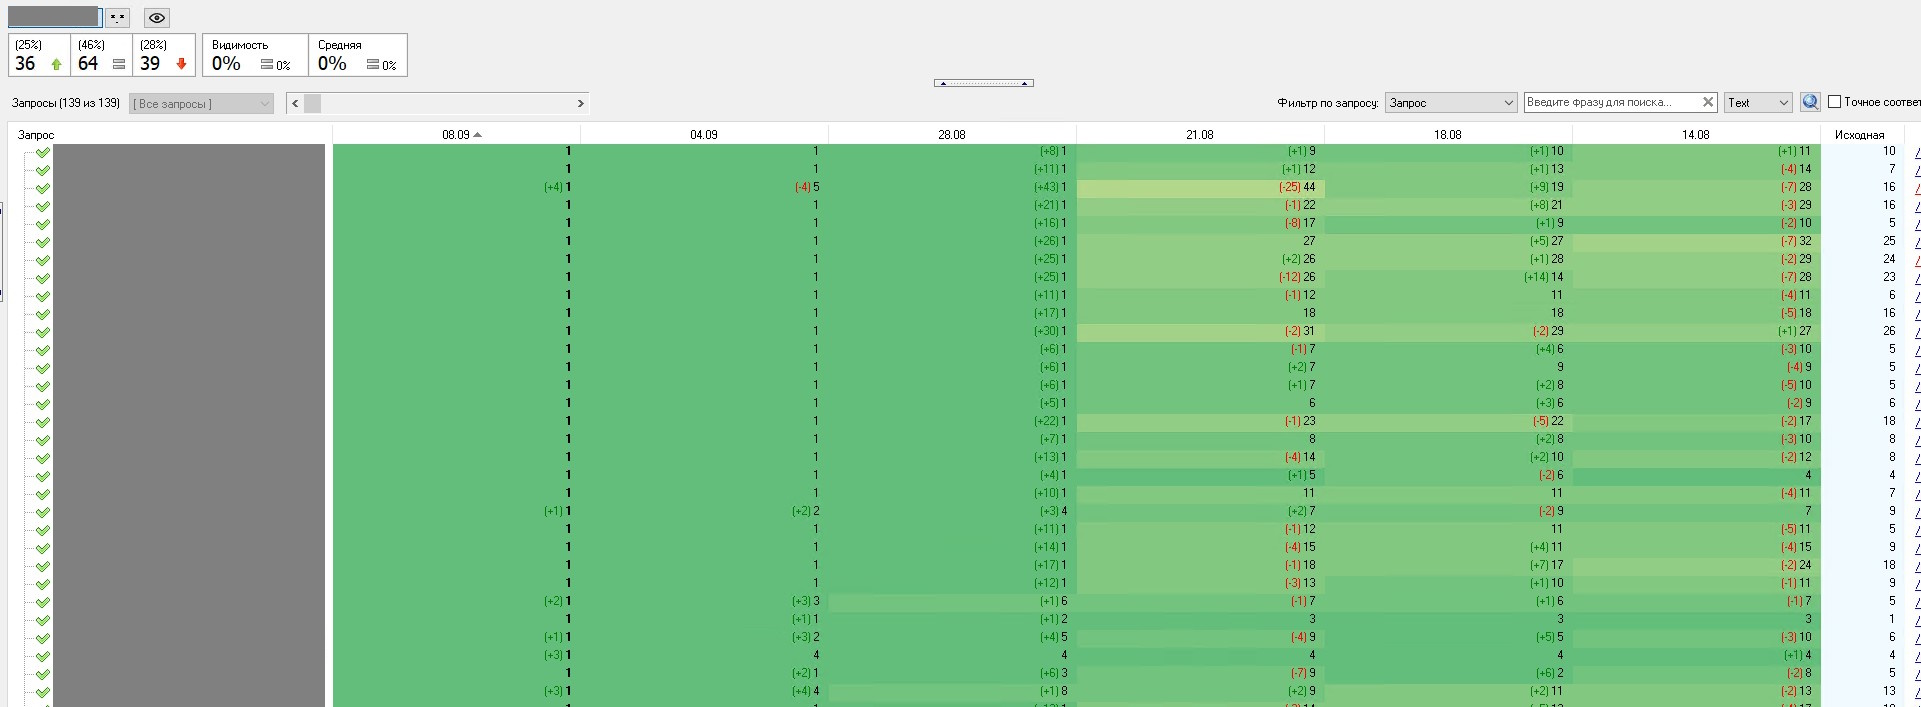Clear the search phrase with X
Image resolution: width=1921 pixels, height=707 pixels.
point(1708,102)
